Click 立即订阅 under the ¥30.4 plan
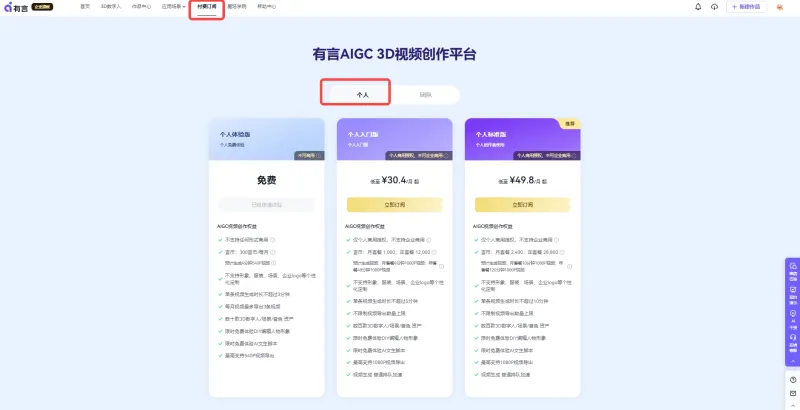This screenshot has width=800, height=410. pos(394,204)
